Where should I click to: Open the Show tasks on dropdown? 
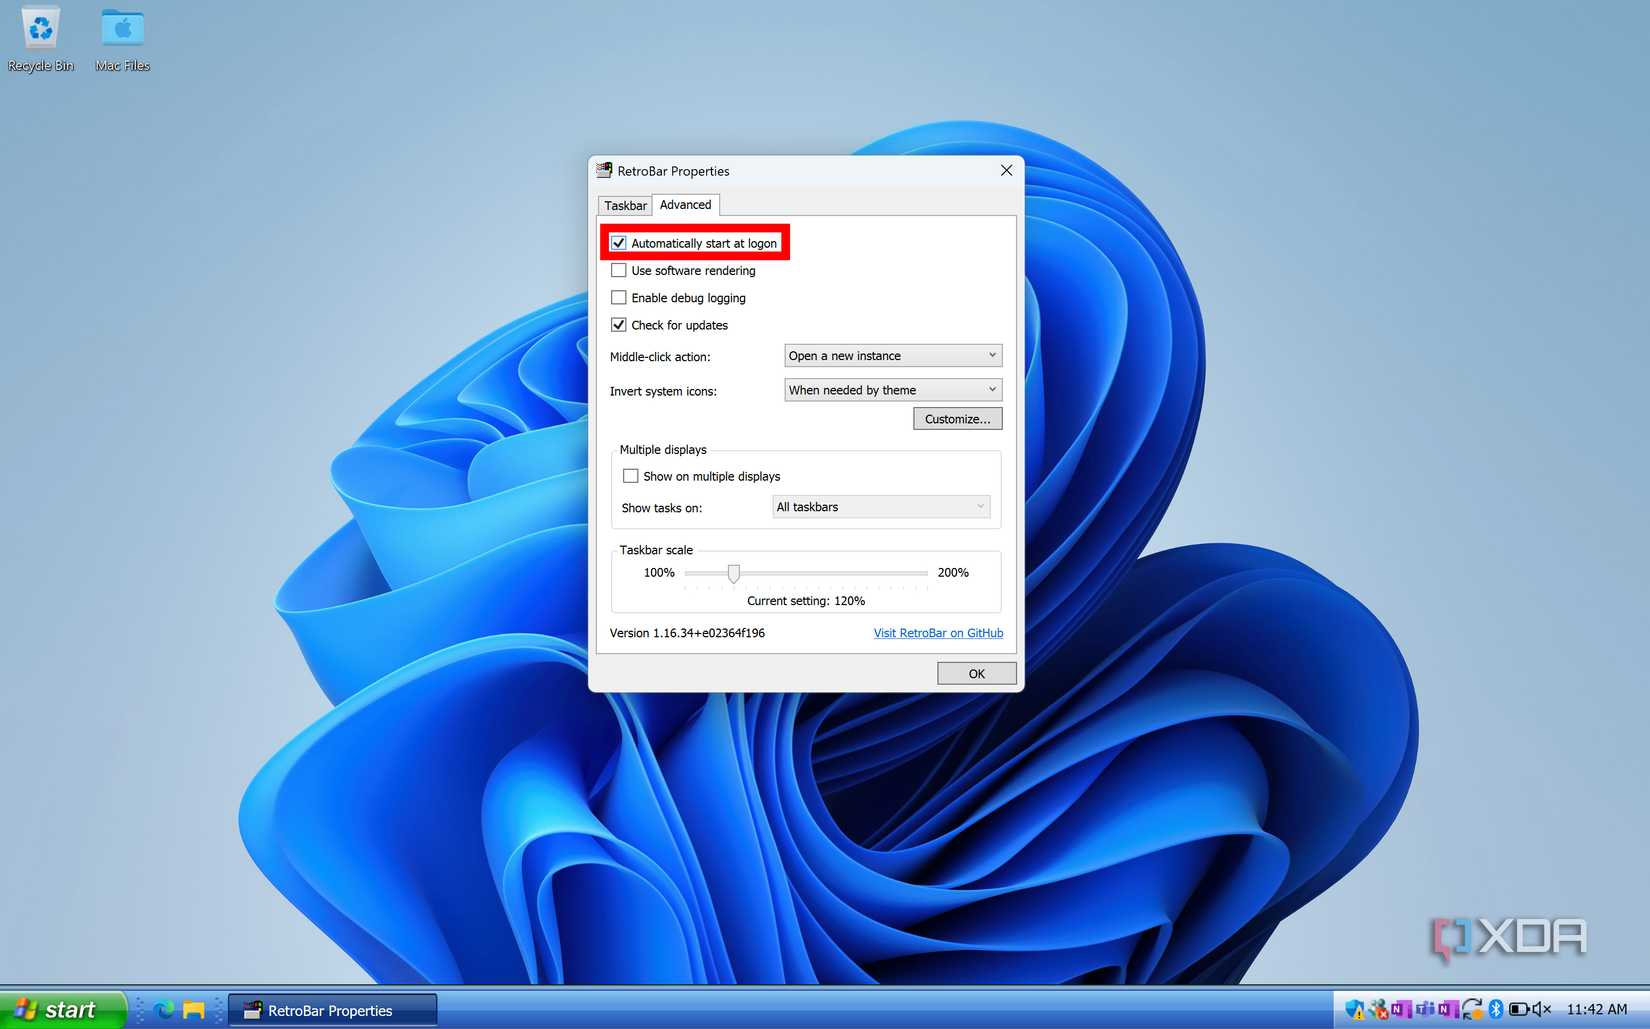[879, 506]
